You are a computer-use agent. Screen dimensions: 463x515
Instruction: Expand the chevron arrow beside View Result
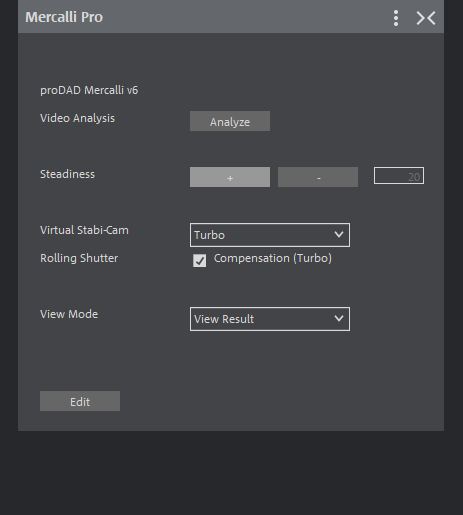coord(339,319)
